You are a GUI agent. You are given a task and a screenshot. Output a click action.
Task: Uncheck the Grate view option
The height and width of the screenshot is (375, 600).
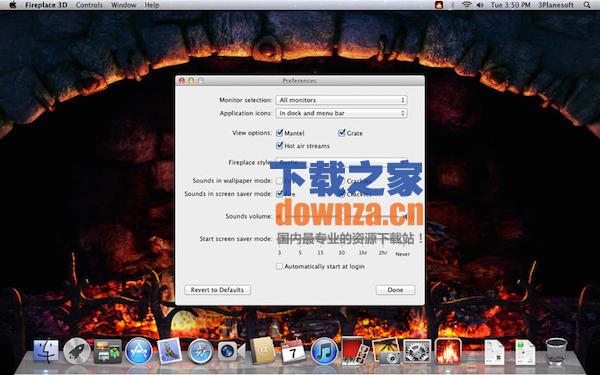click(342, 133)
